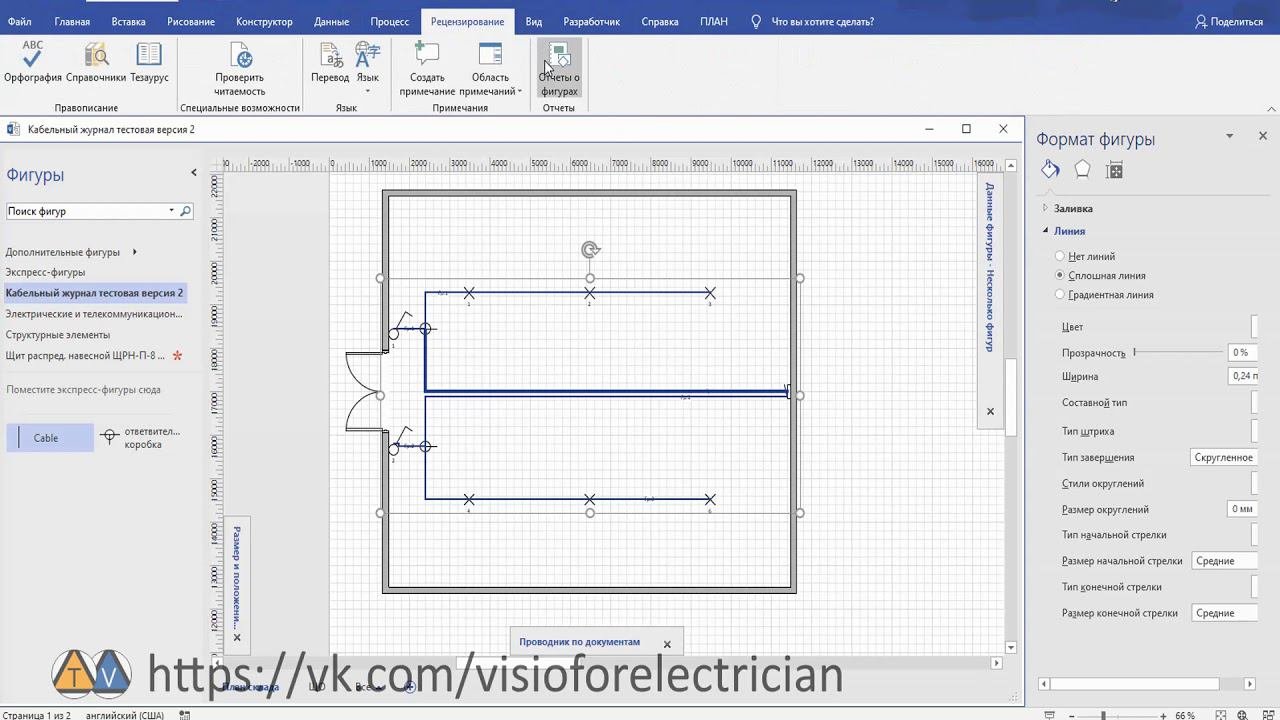
Task: Select the ответвител... коробка master shape
Action: tap(141, 438)
